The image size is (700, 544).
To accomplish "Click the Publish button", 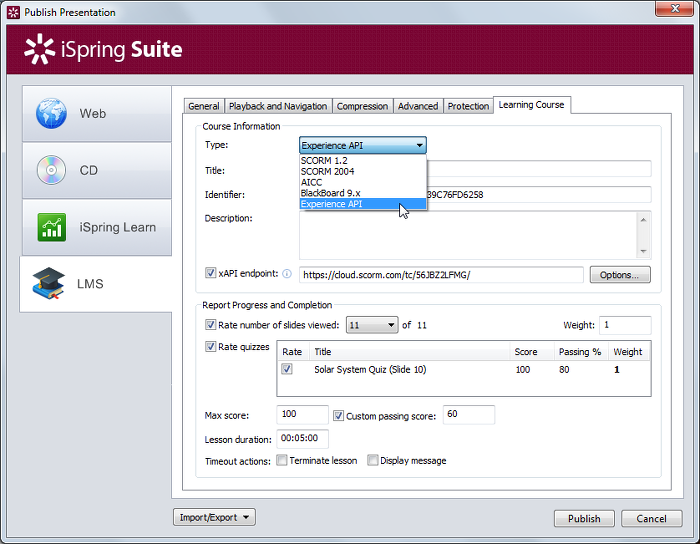I will coord(584,518).
